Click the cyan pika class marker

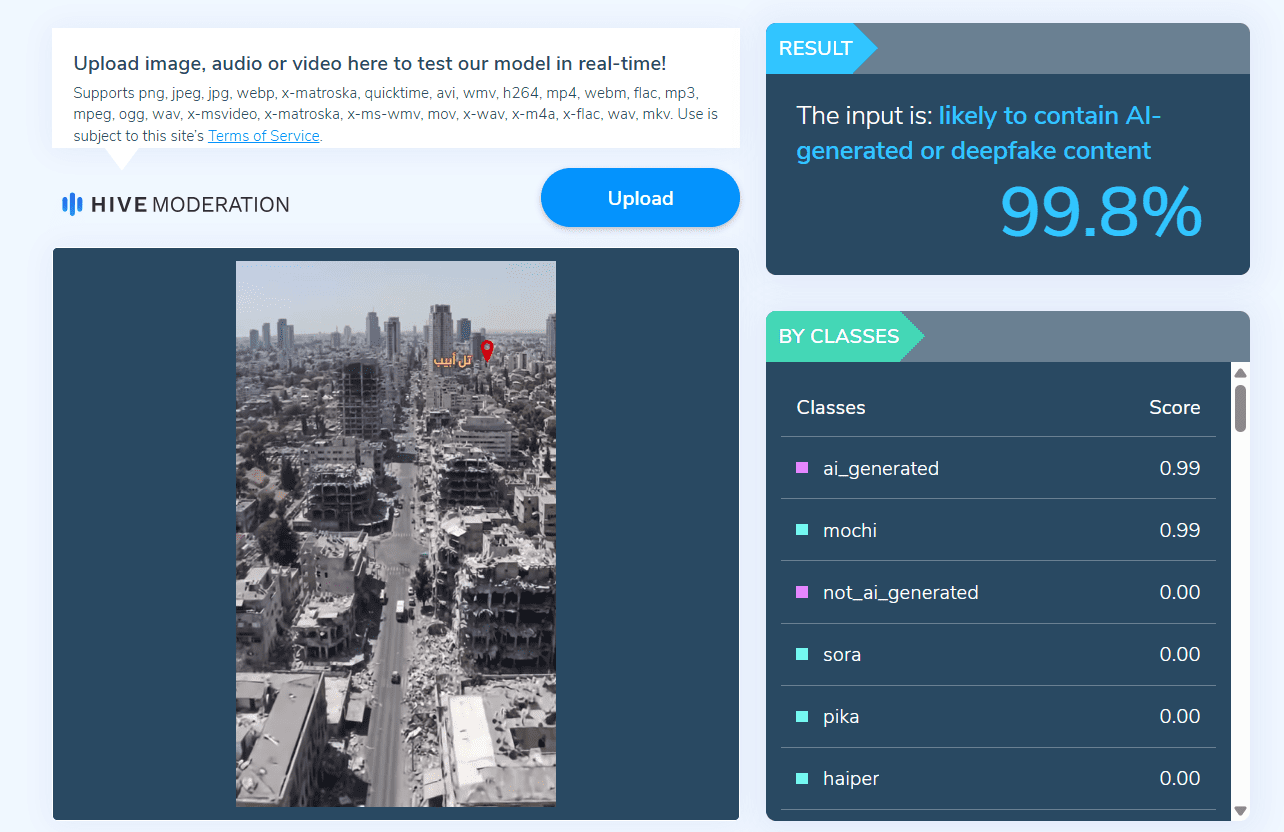click(802, 716)
